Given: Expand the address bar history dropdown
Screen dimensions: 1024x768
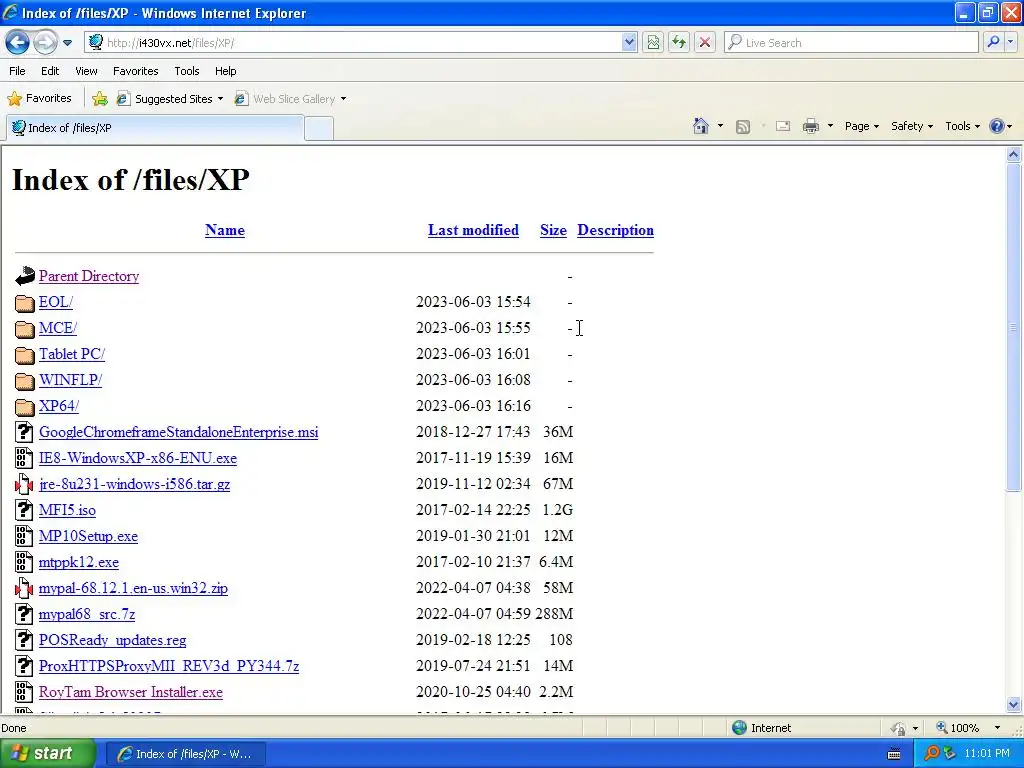Looking at the screenshot, I should coord(629,43).
